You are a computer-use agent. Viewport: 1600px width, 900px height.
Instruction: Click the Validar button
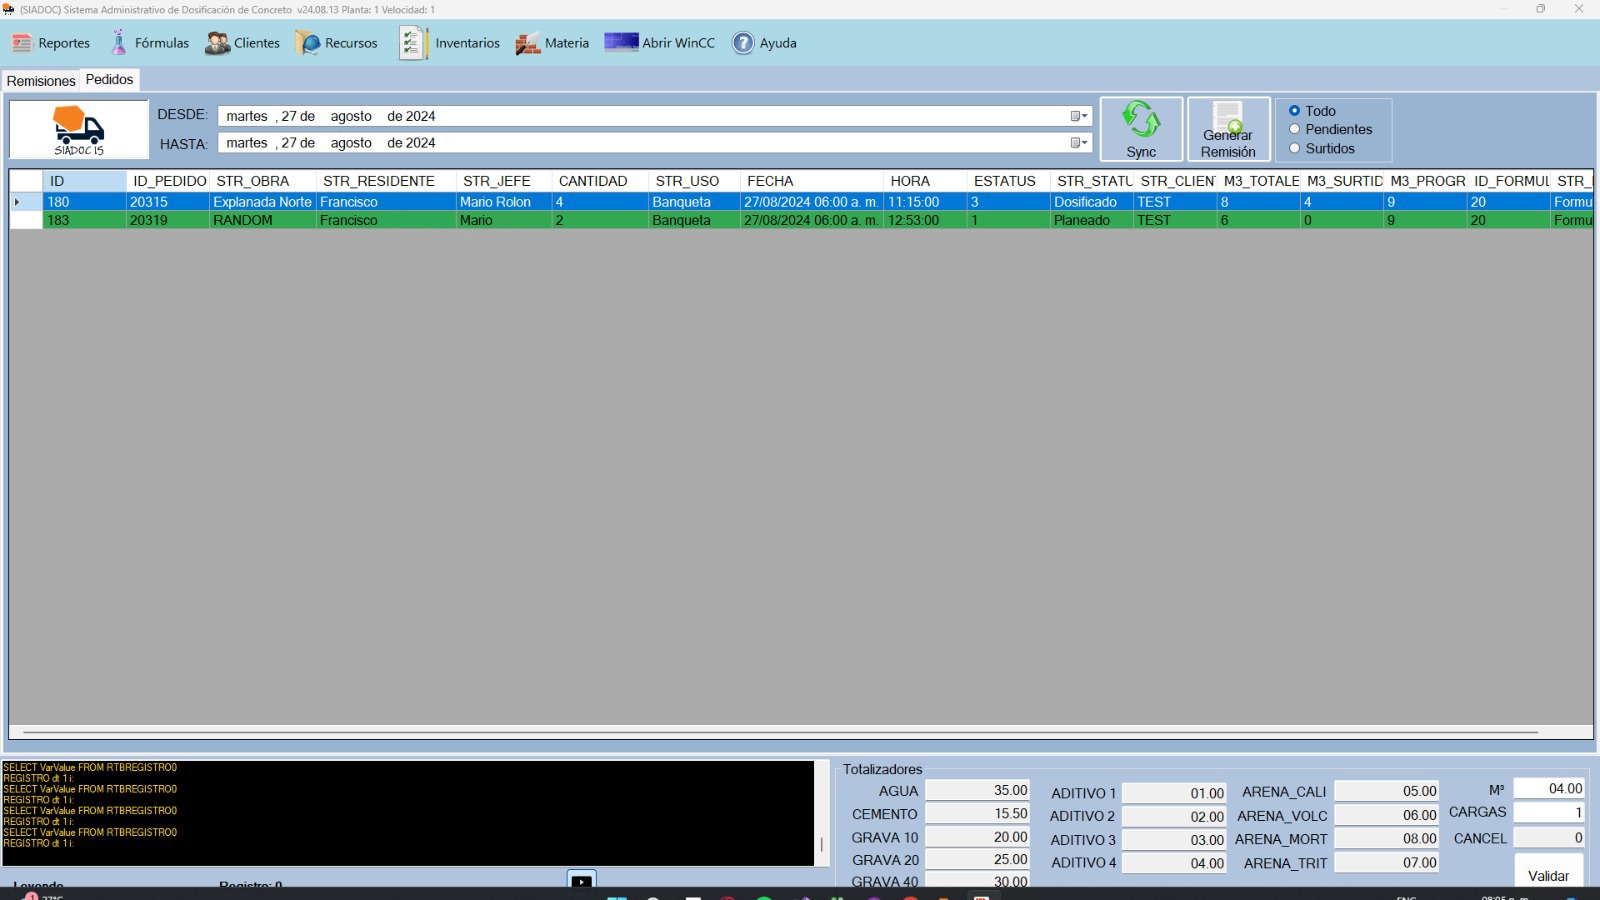tap(1548, 875)
